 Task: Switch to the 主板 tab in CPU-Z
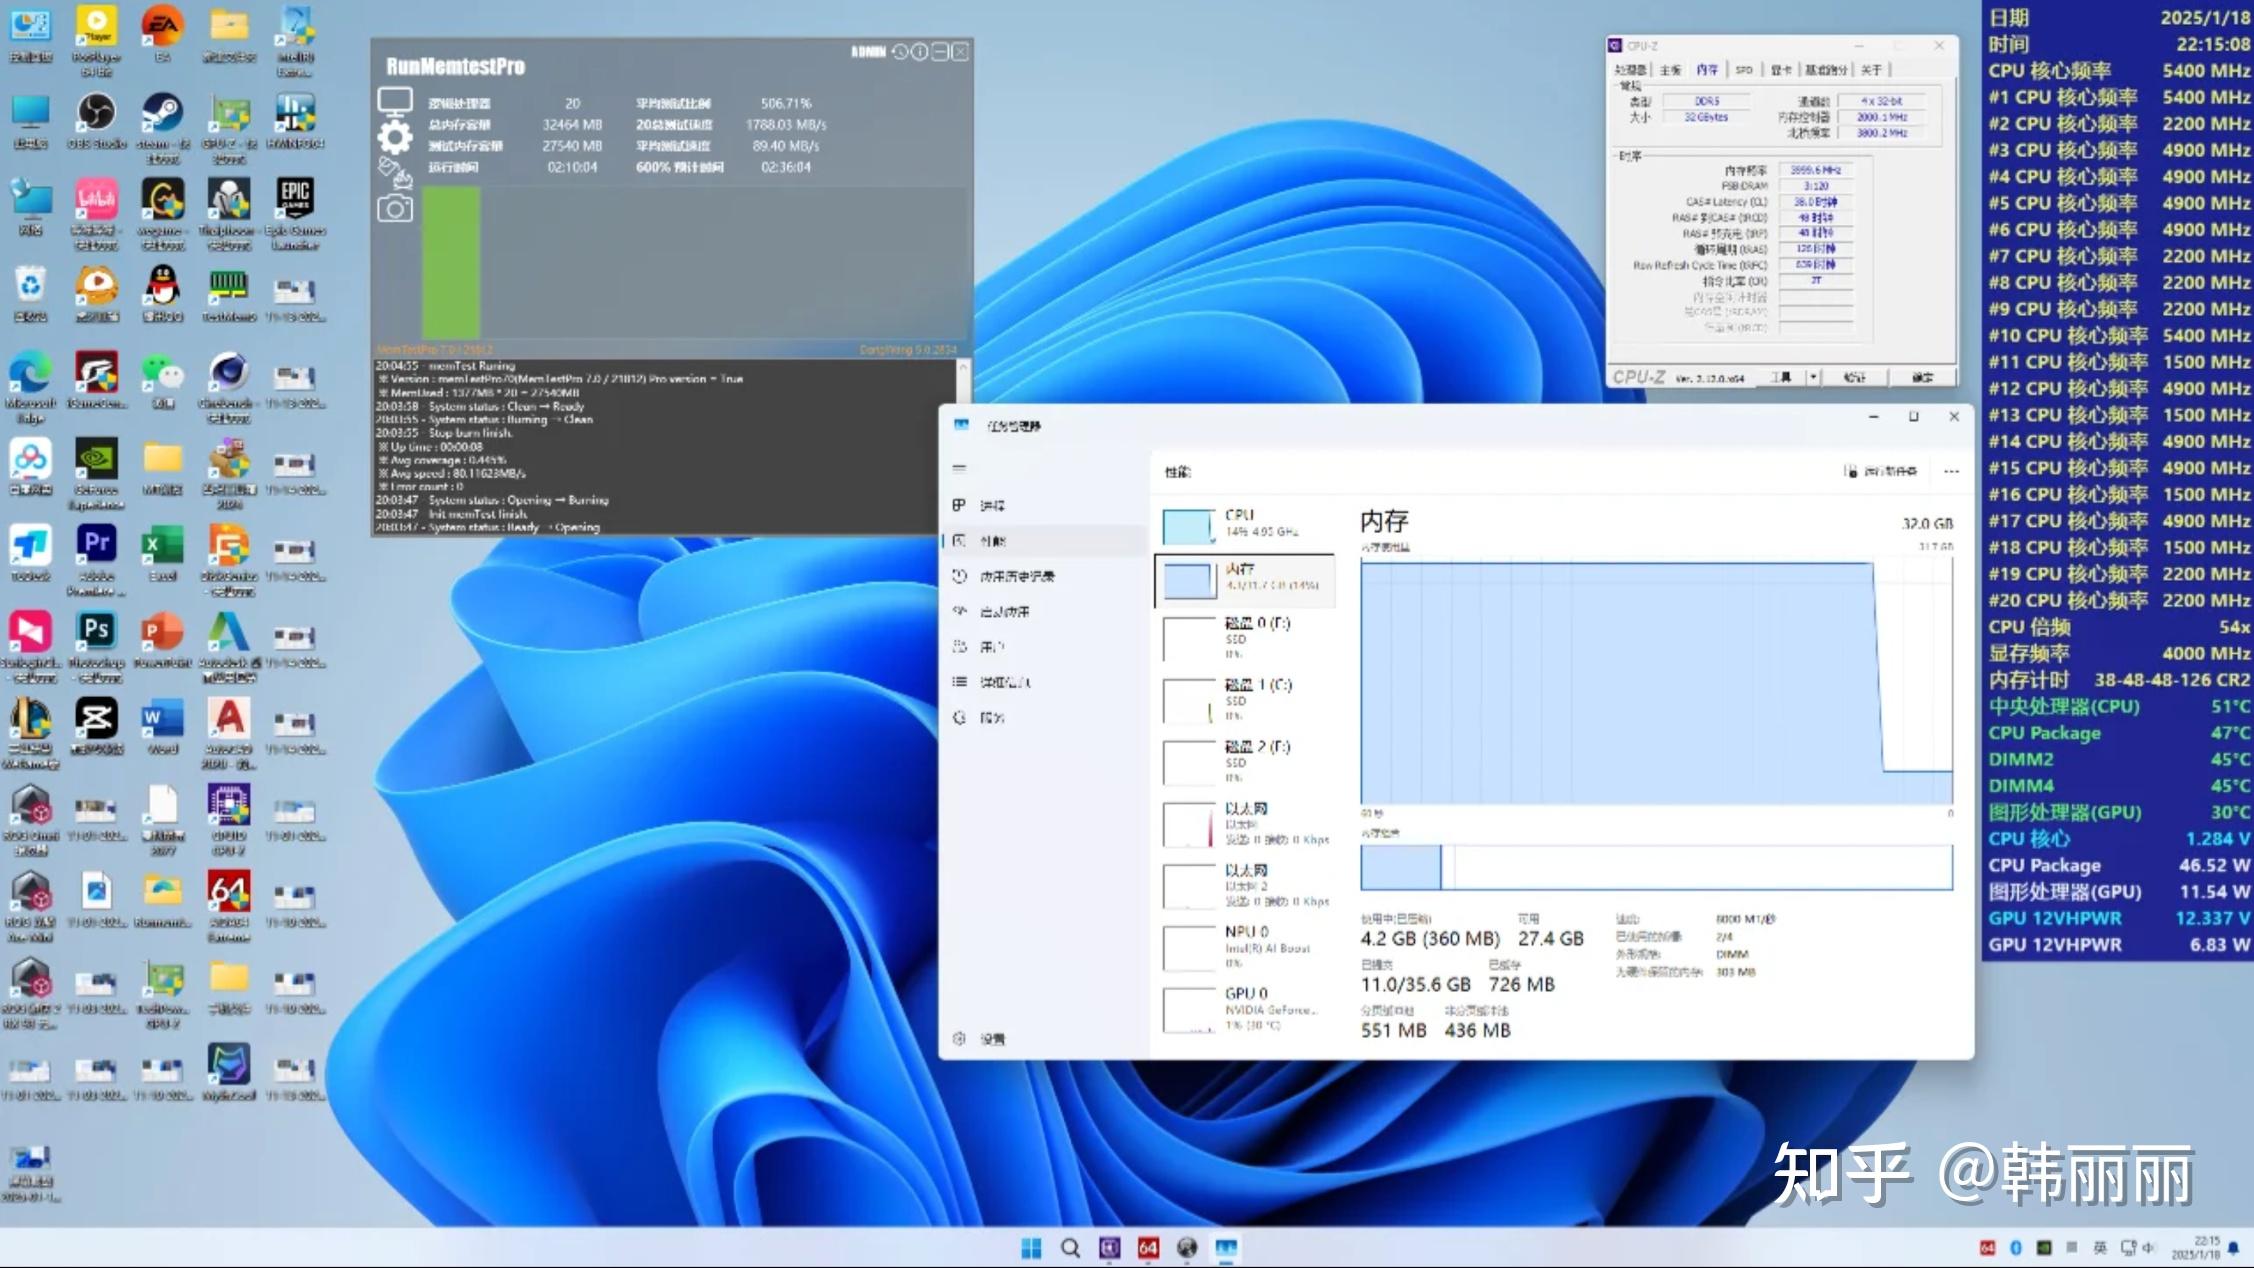coord(1670,70)
